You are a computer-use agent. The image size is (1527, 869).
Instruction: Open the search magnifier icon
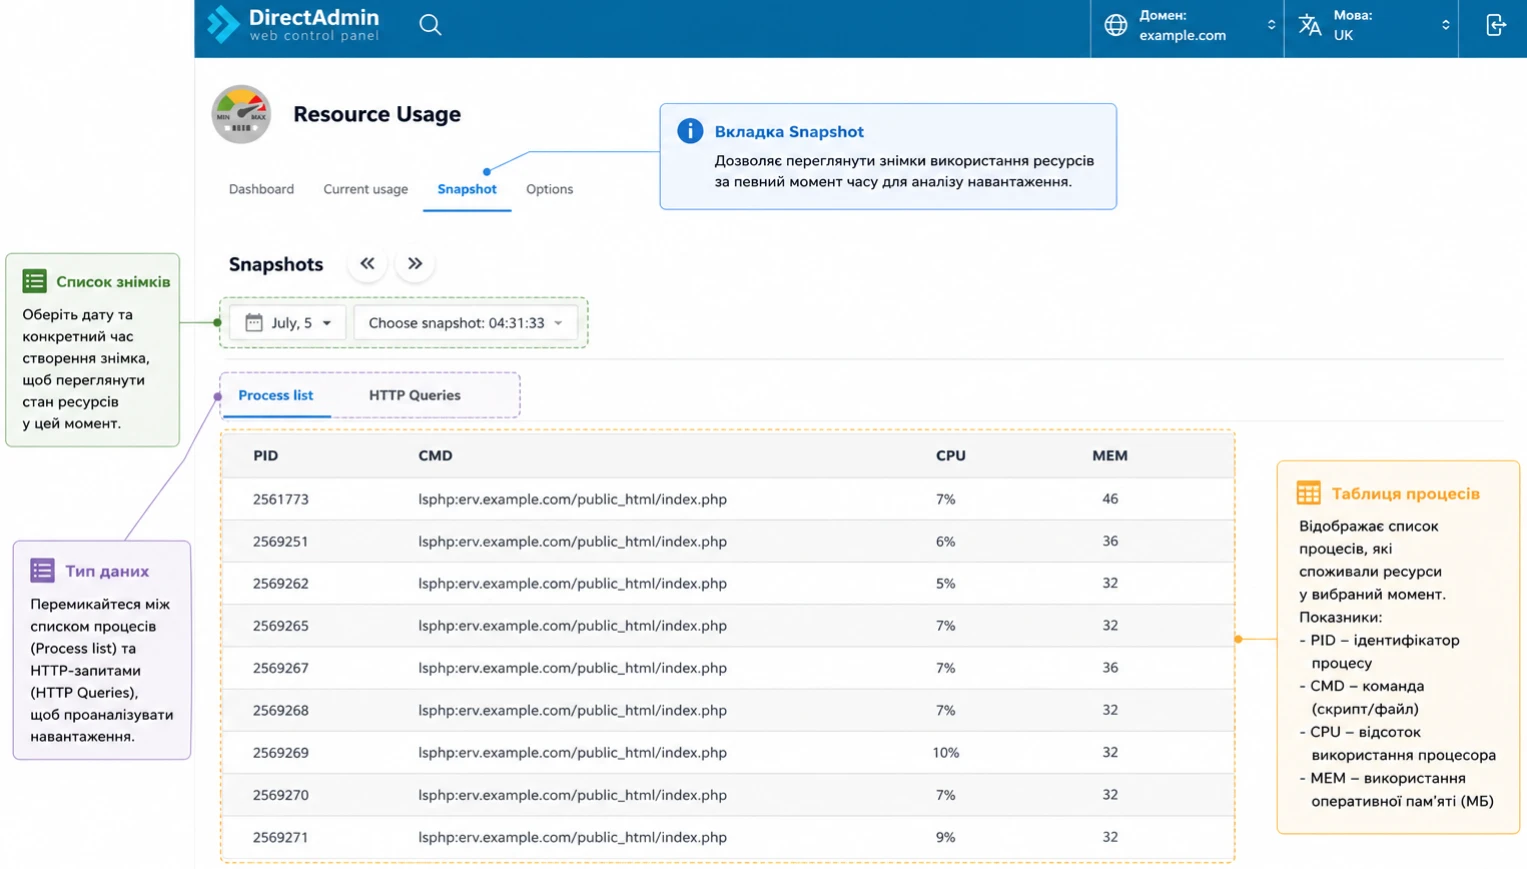(x=430, y=25)
